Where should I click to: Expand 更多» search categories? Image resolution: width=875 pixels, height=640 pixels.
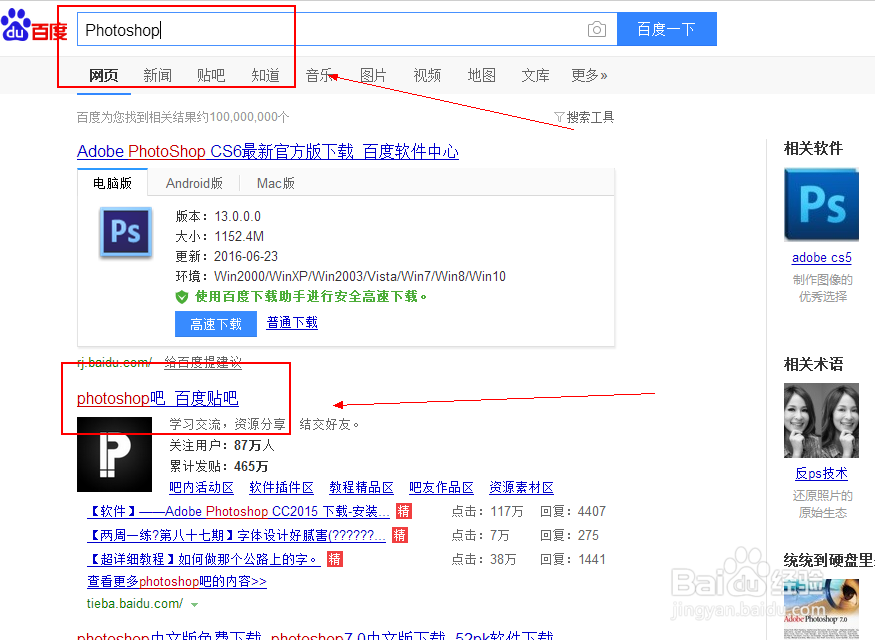click(589, 75)
